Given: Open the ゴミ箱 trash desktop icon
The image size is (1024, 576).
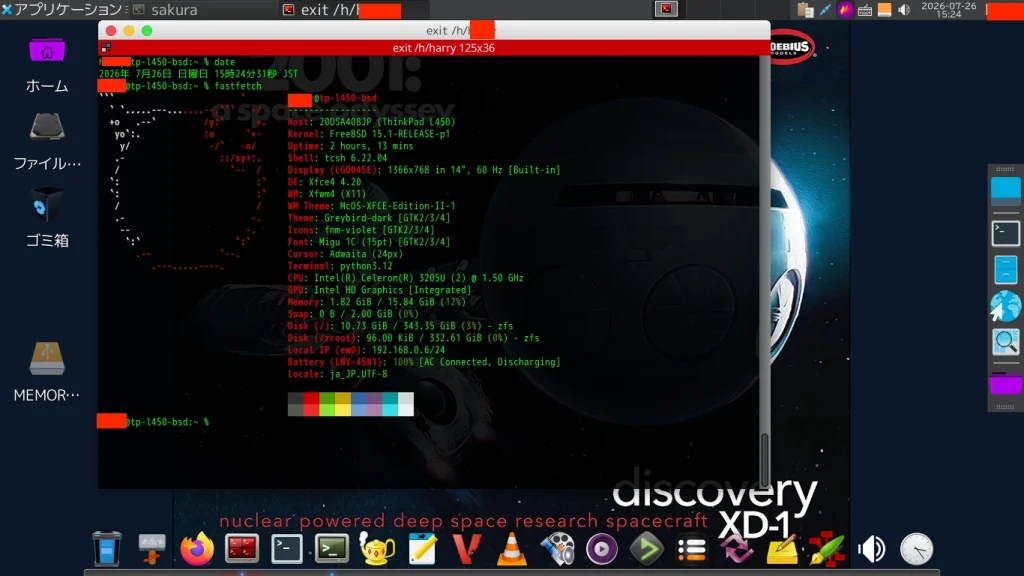Looking at the screenshot, I should (x=47, y=218).
